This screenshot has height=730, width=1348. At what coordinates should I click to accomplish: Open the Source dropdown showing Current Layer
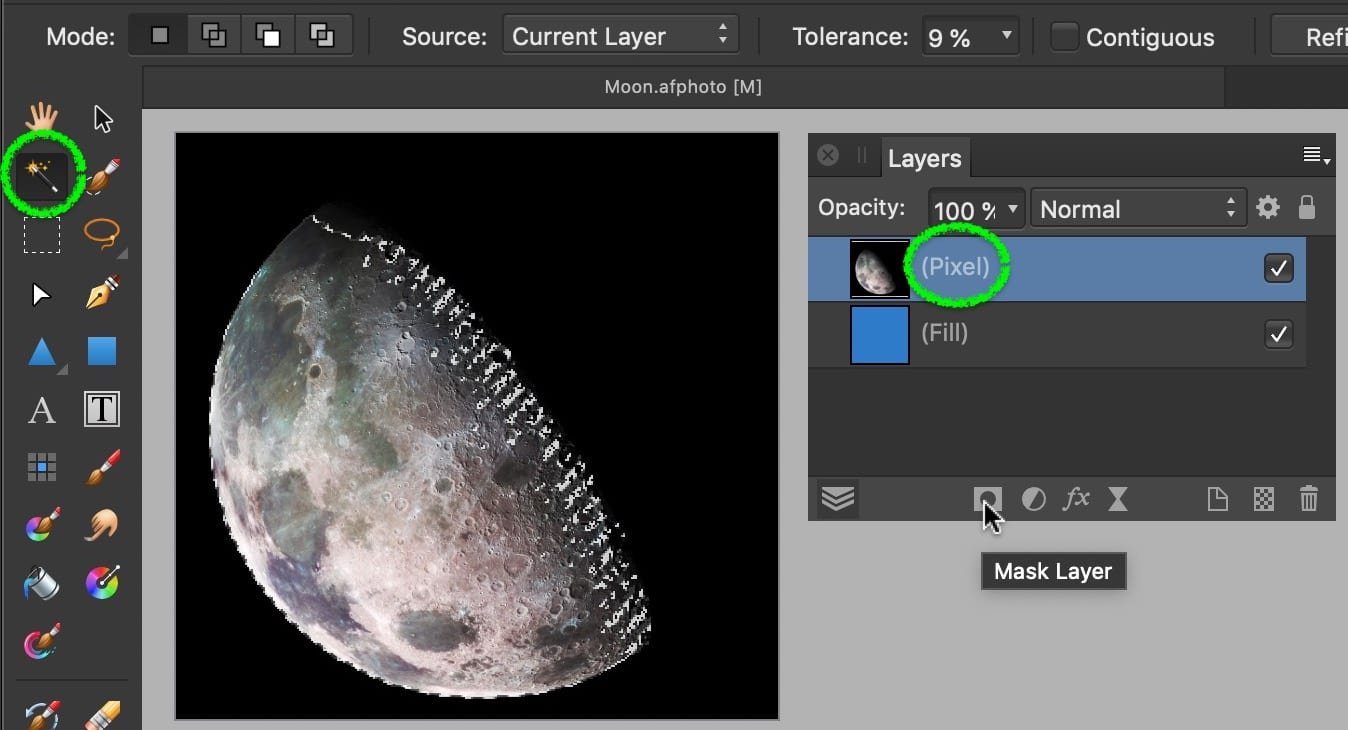tap(620, 37)
